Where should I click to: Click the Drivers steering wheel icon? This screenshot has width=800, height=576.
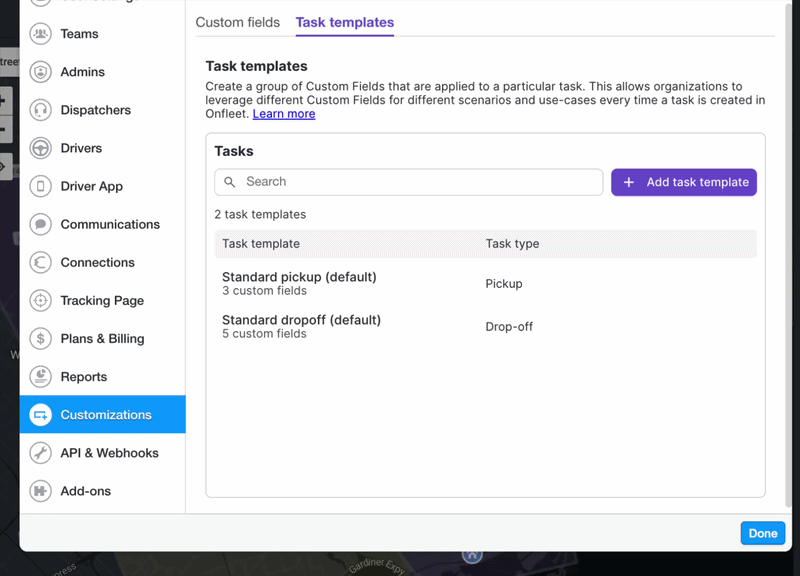(40, 148)
